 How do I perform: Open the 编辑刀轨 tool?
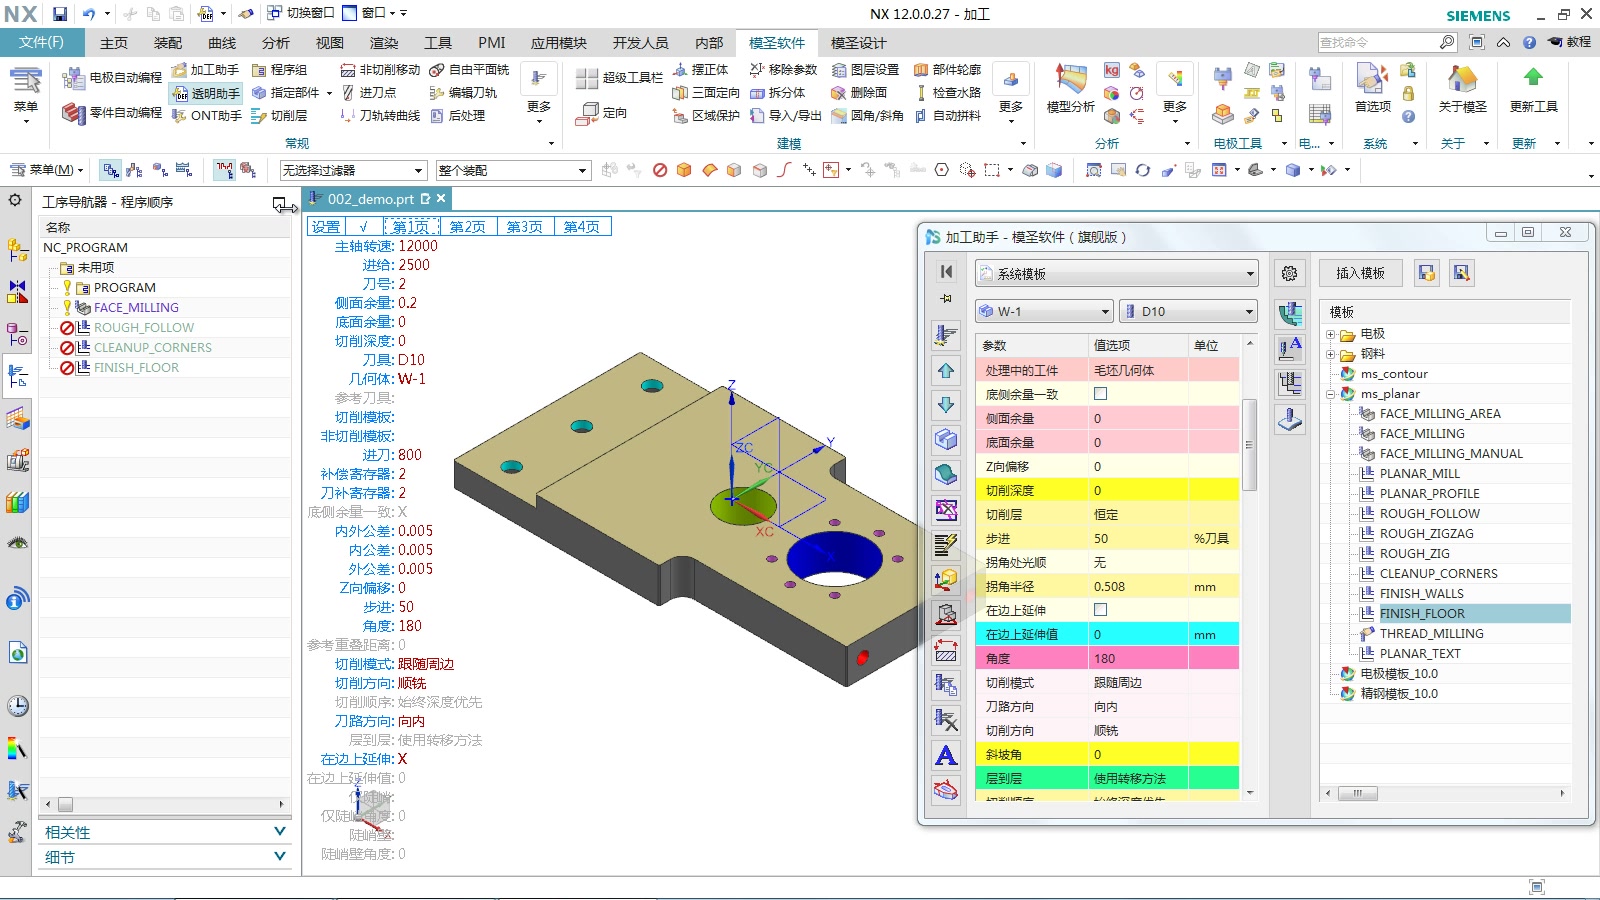[464, 93]
